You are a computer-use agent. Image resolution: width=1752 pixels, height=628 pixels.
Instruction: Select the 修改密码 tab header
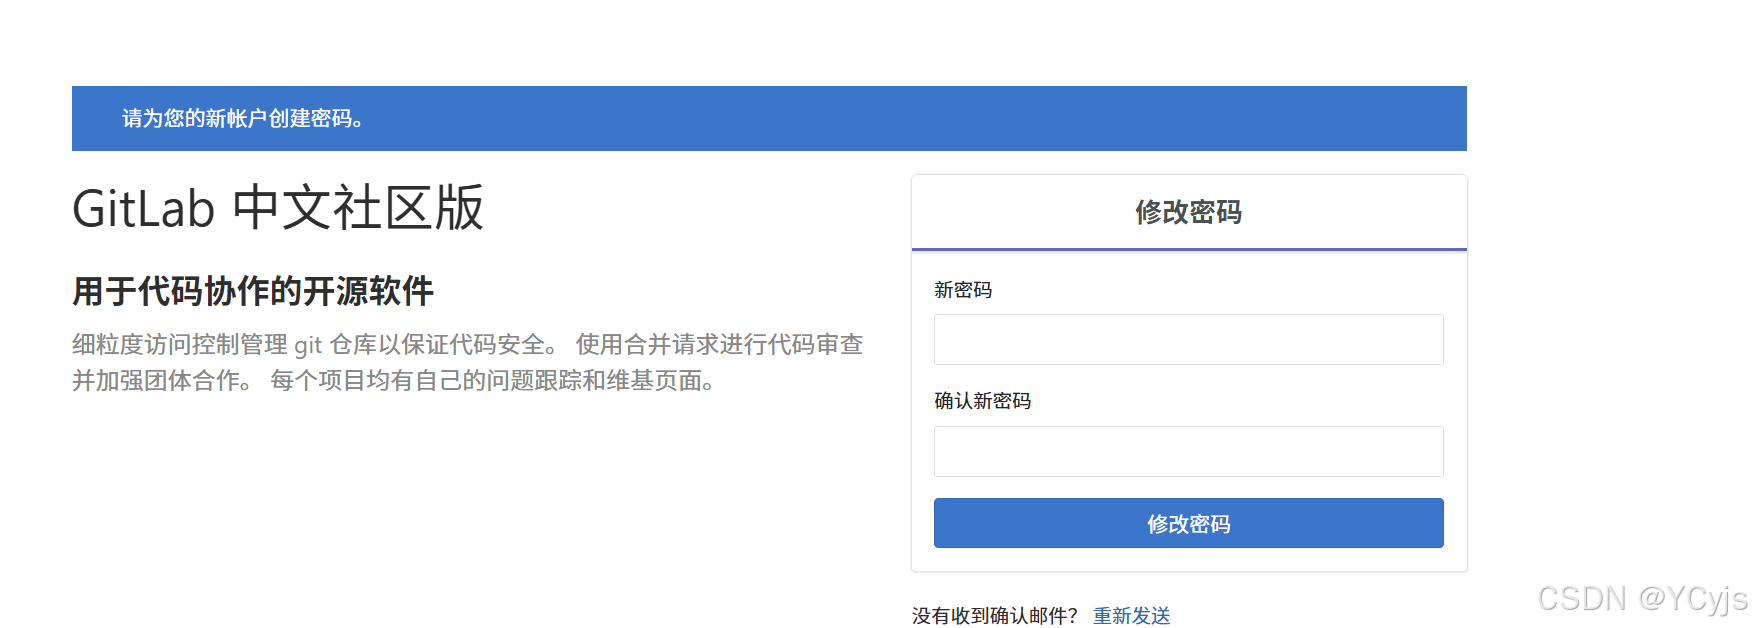tap(1188, 212)
